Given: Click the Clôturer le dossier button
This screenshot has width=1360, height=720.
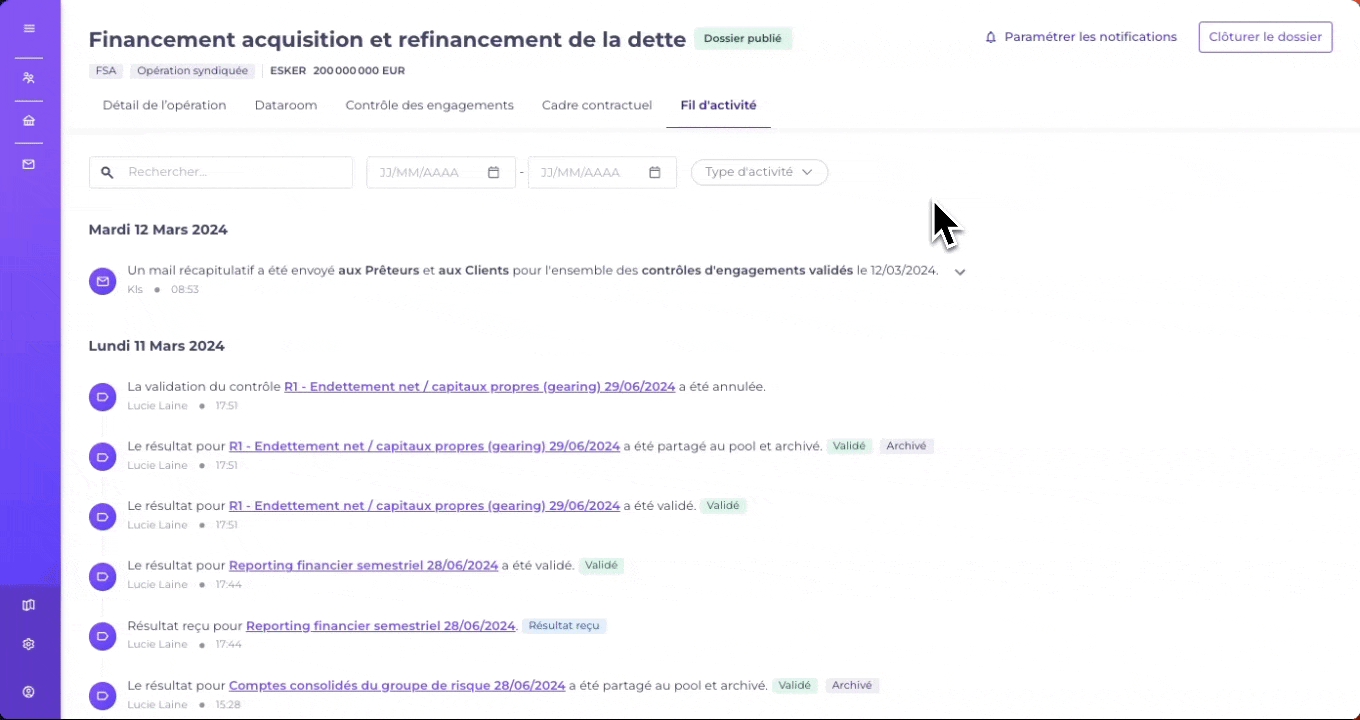Looking at the screenshot, I should point(1265,37).
